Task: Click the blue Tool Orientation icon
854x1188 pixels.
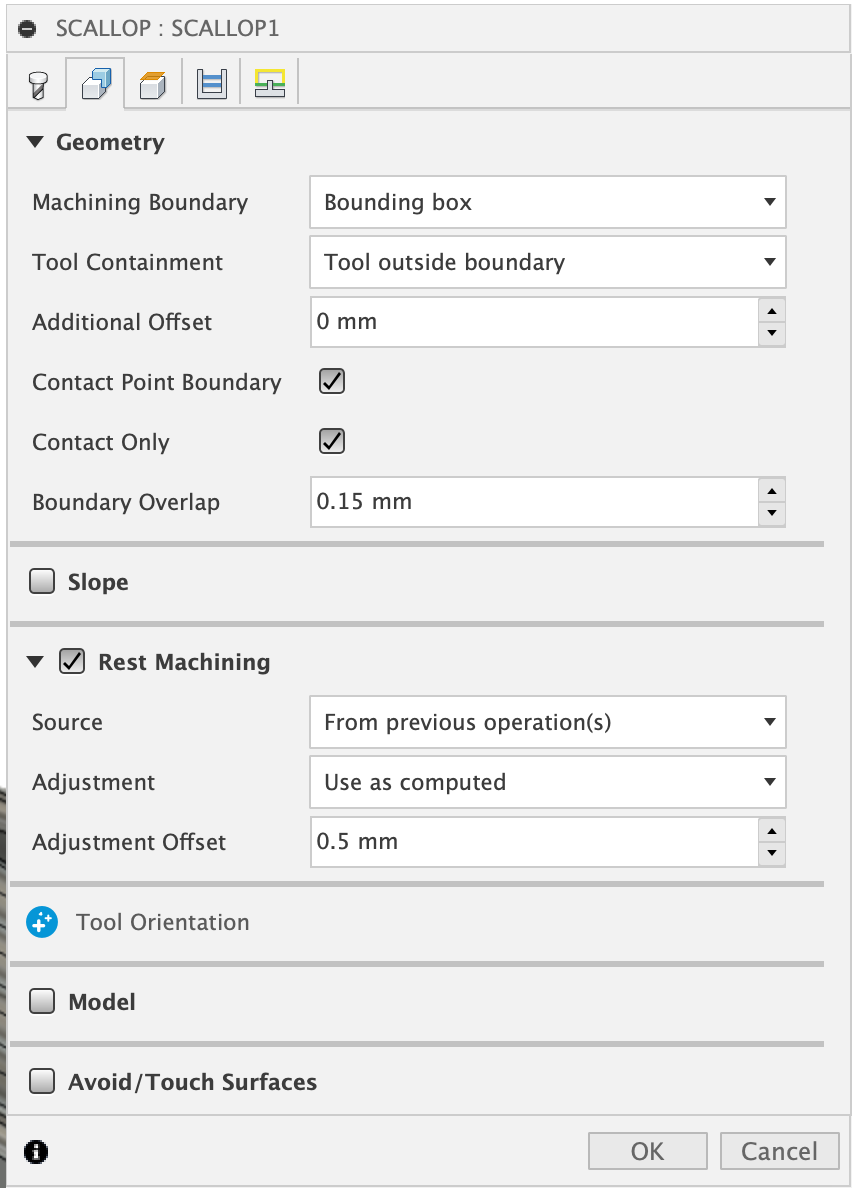Action: (x=43, y=922)
